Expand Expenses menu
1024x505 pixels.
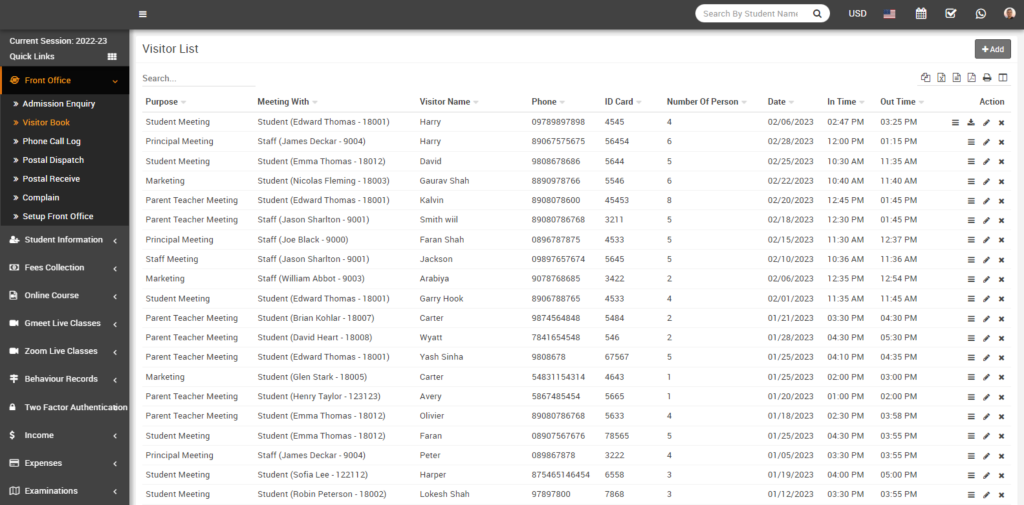(x=65, y=463)
